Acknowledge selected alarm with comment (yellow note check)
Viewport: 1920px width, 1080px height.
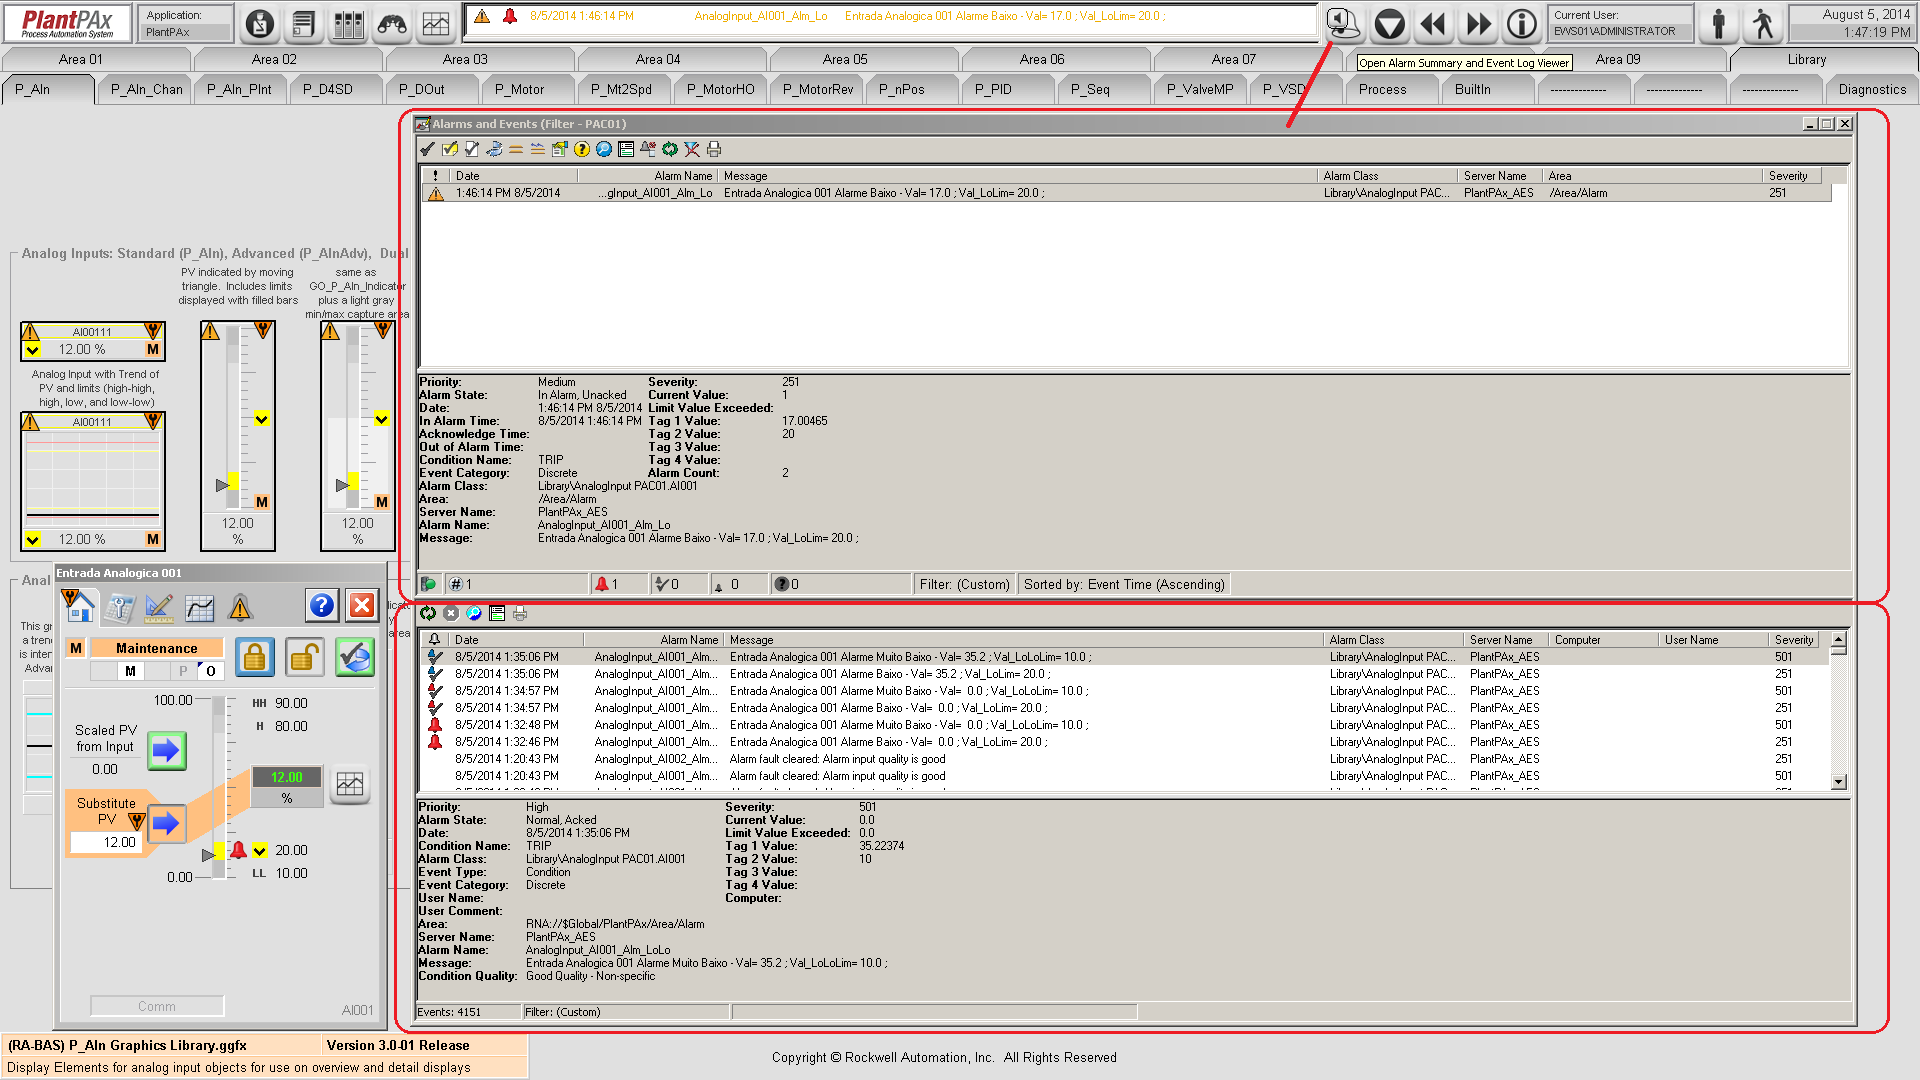point(450,149)
